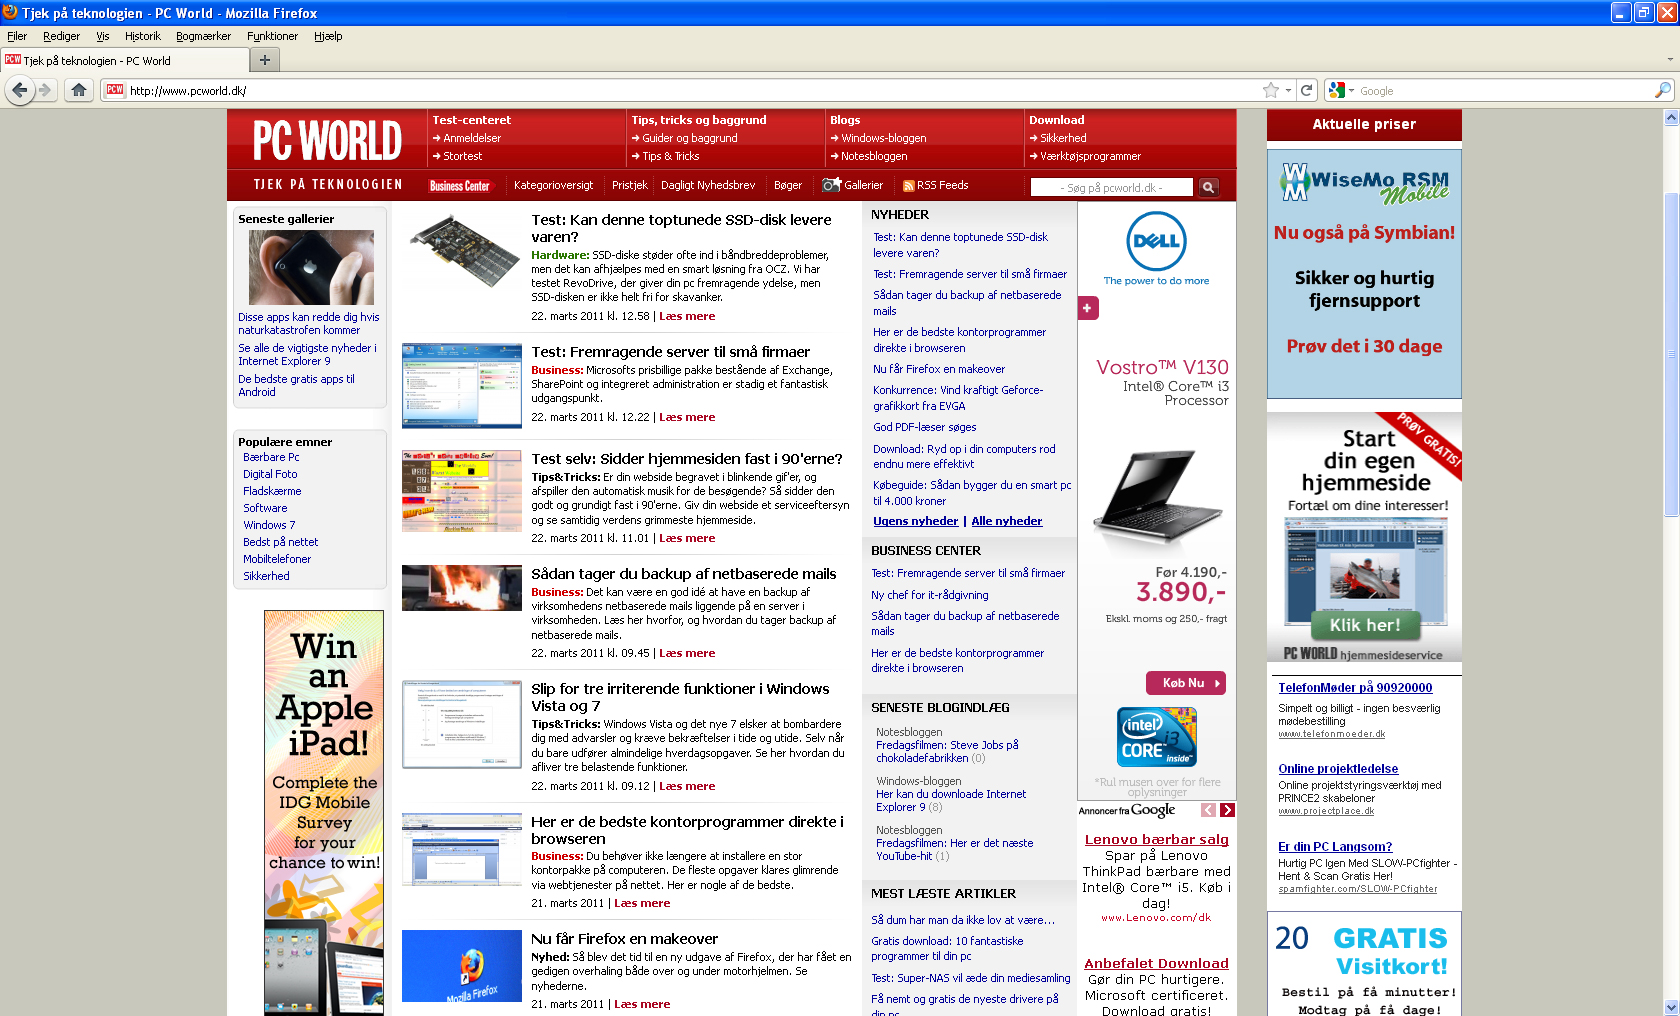Click the site favicon in the address bar

coord(115,90)
